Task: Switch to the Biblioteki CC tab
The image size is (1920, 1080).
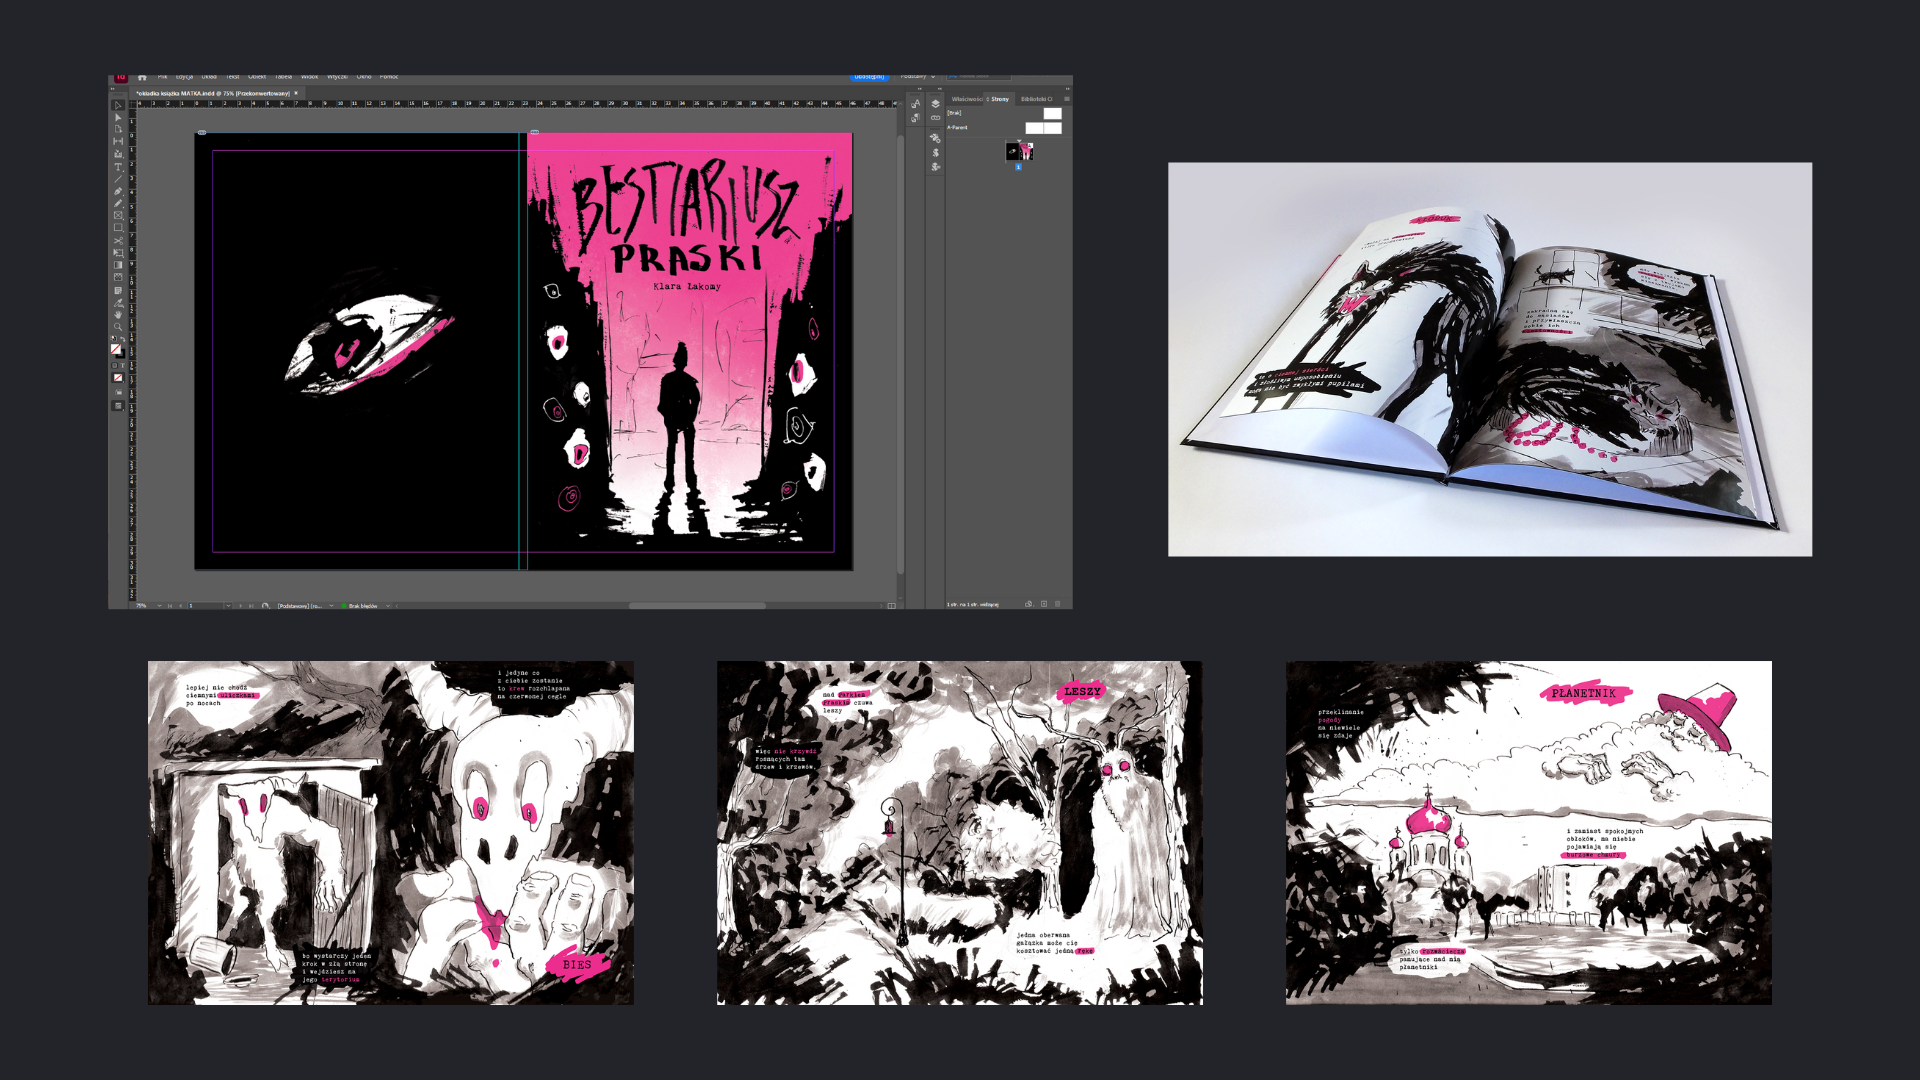Action: coord(1037,99)
